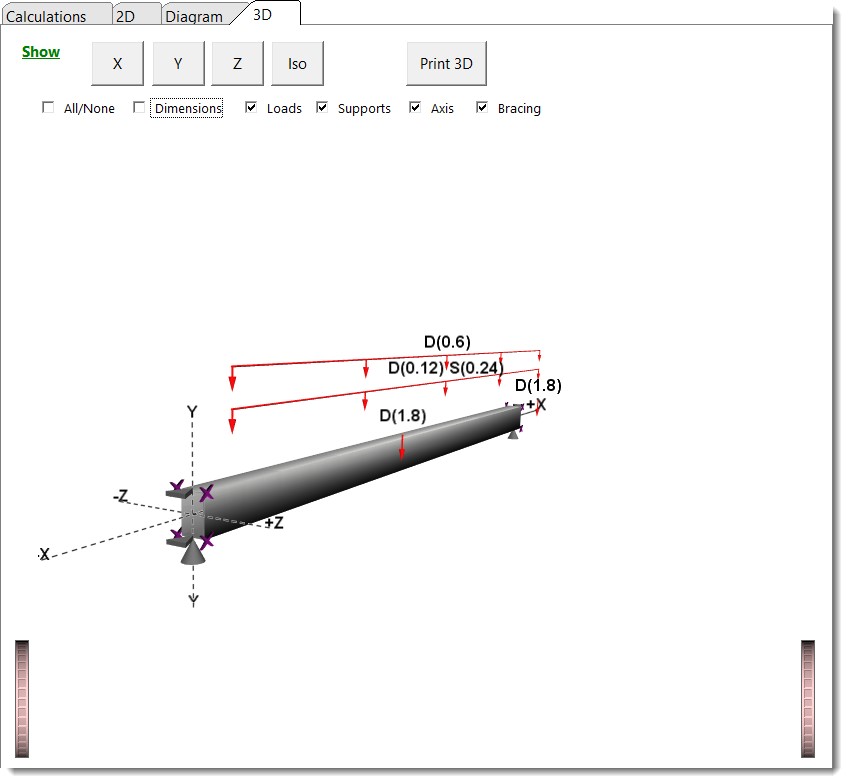Enable the Dimensions checkbox
Image resolution: width=848 pixels, height=783 pixels.
(139, 107)
